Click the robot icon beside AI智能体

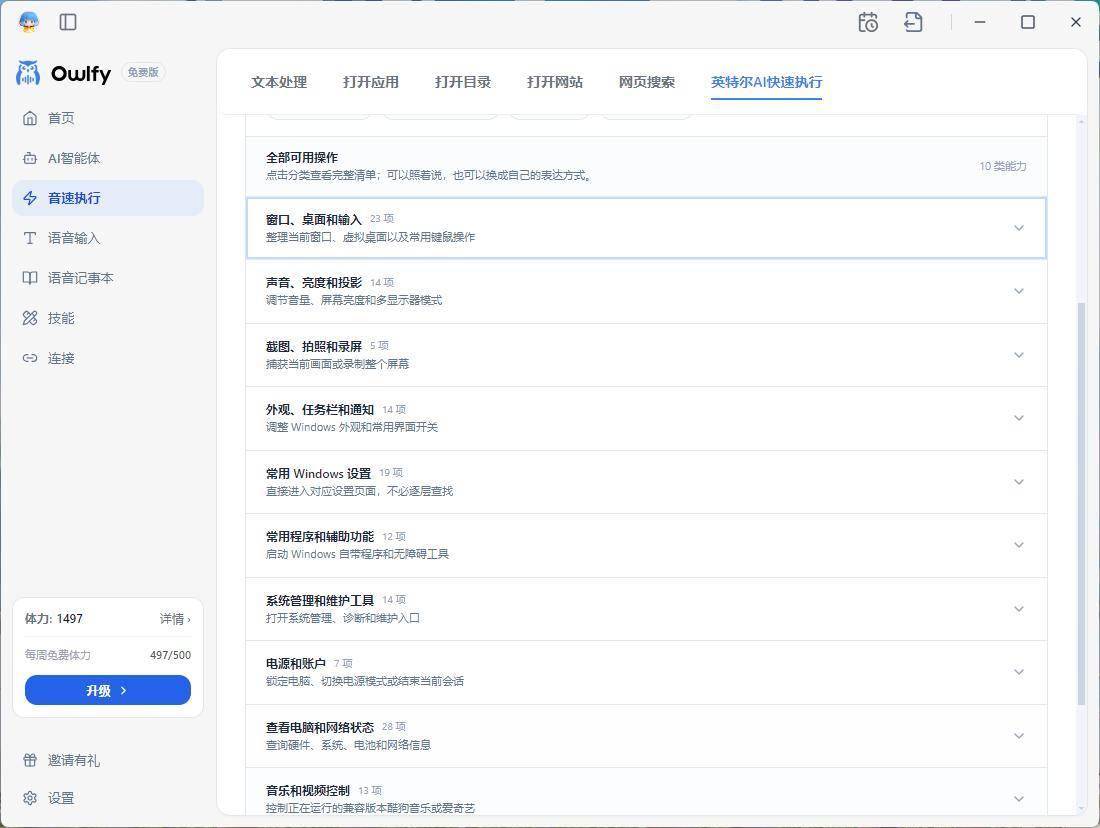tap(29, 158)
